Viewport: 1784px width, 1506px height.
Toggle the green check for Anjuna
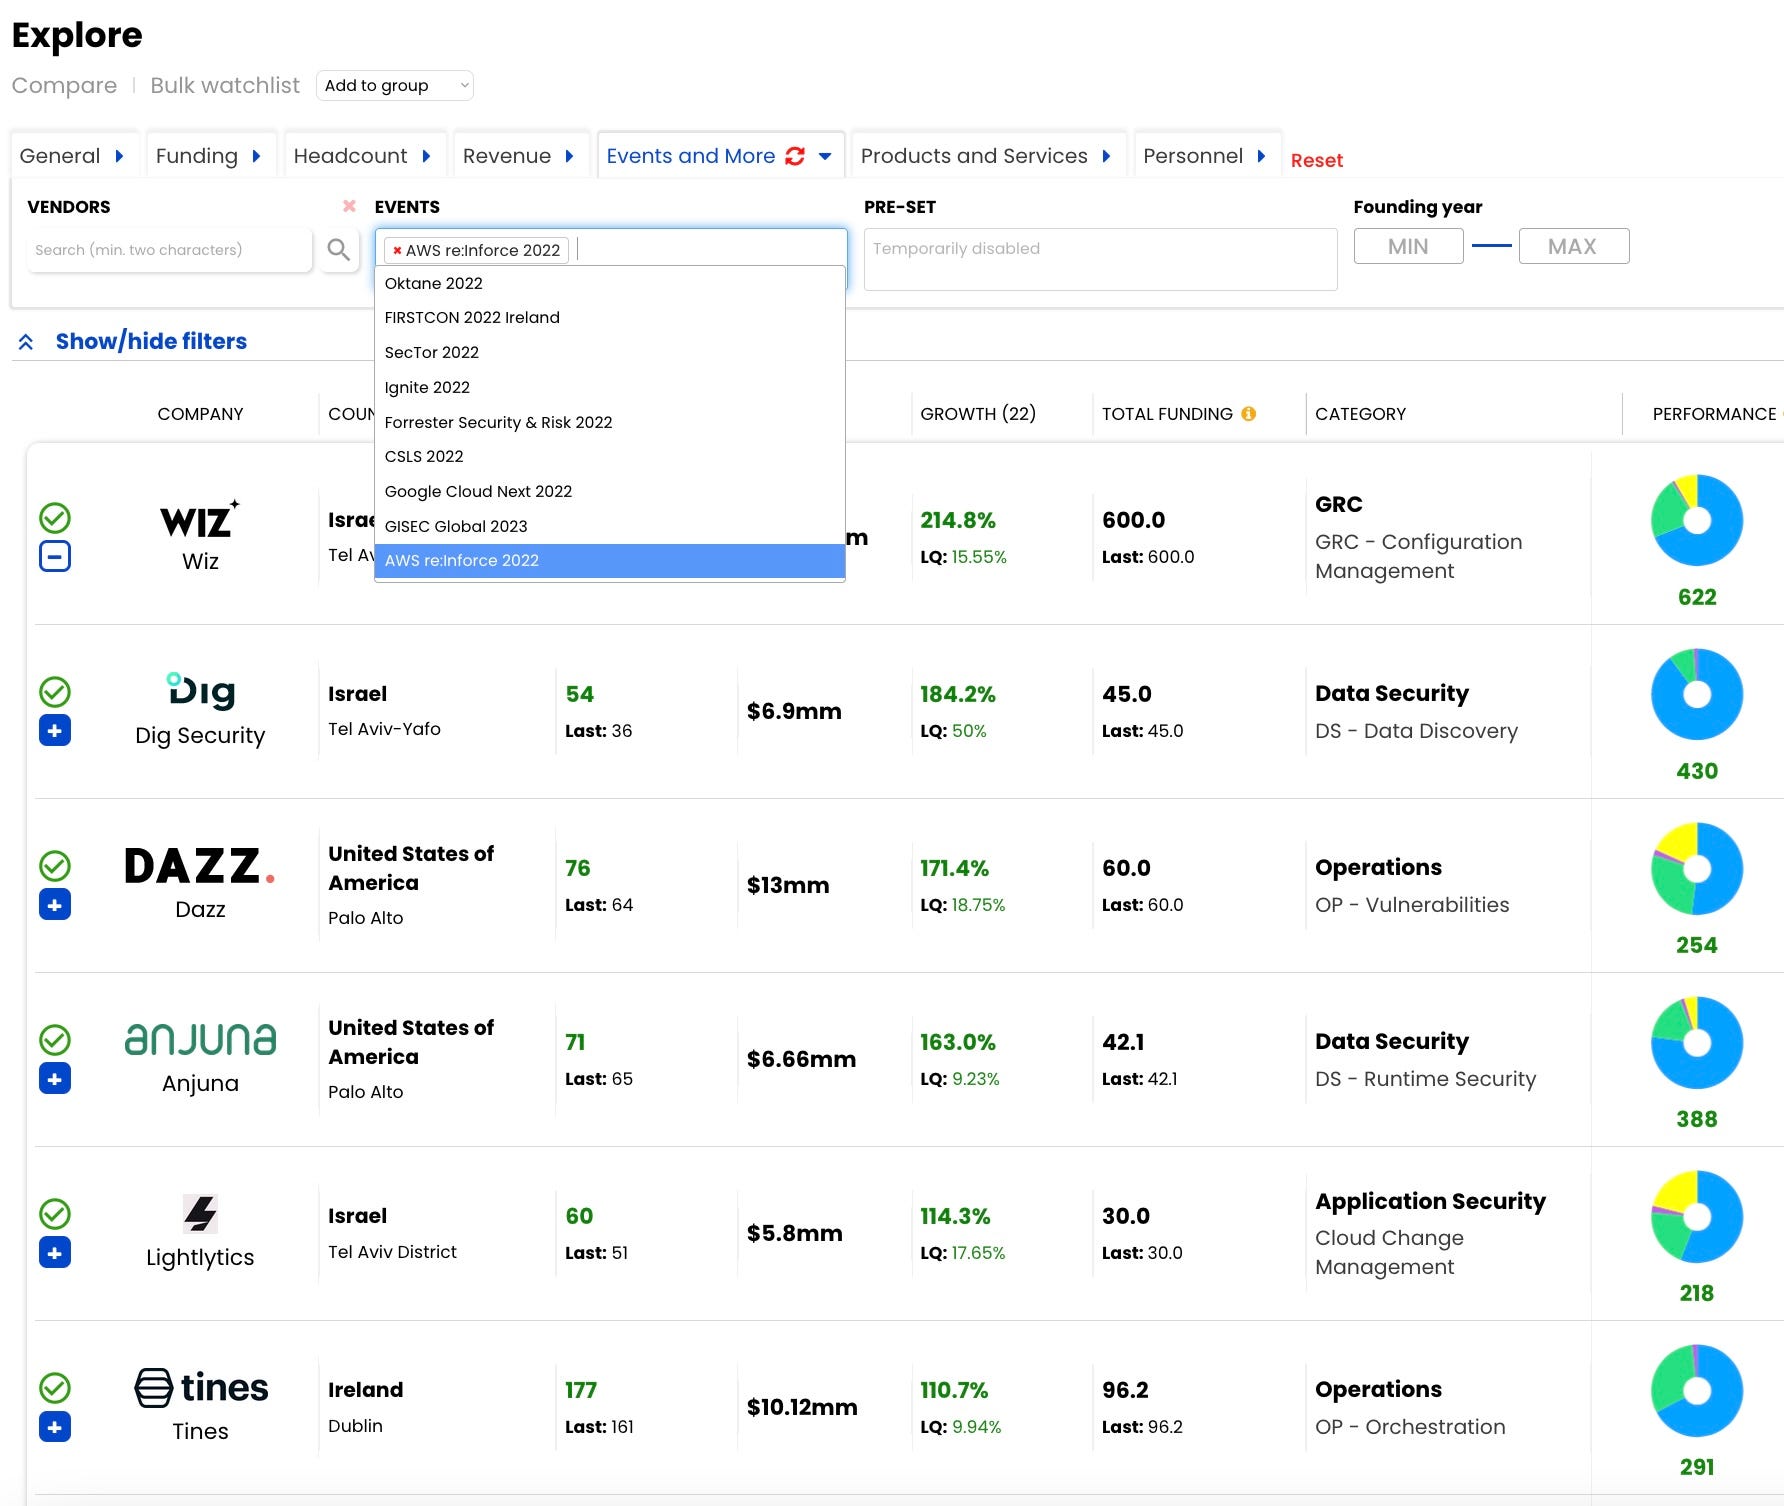[x=55, y=1040]
